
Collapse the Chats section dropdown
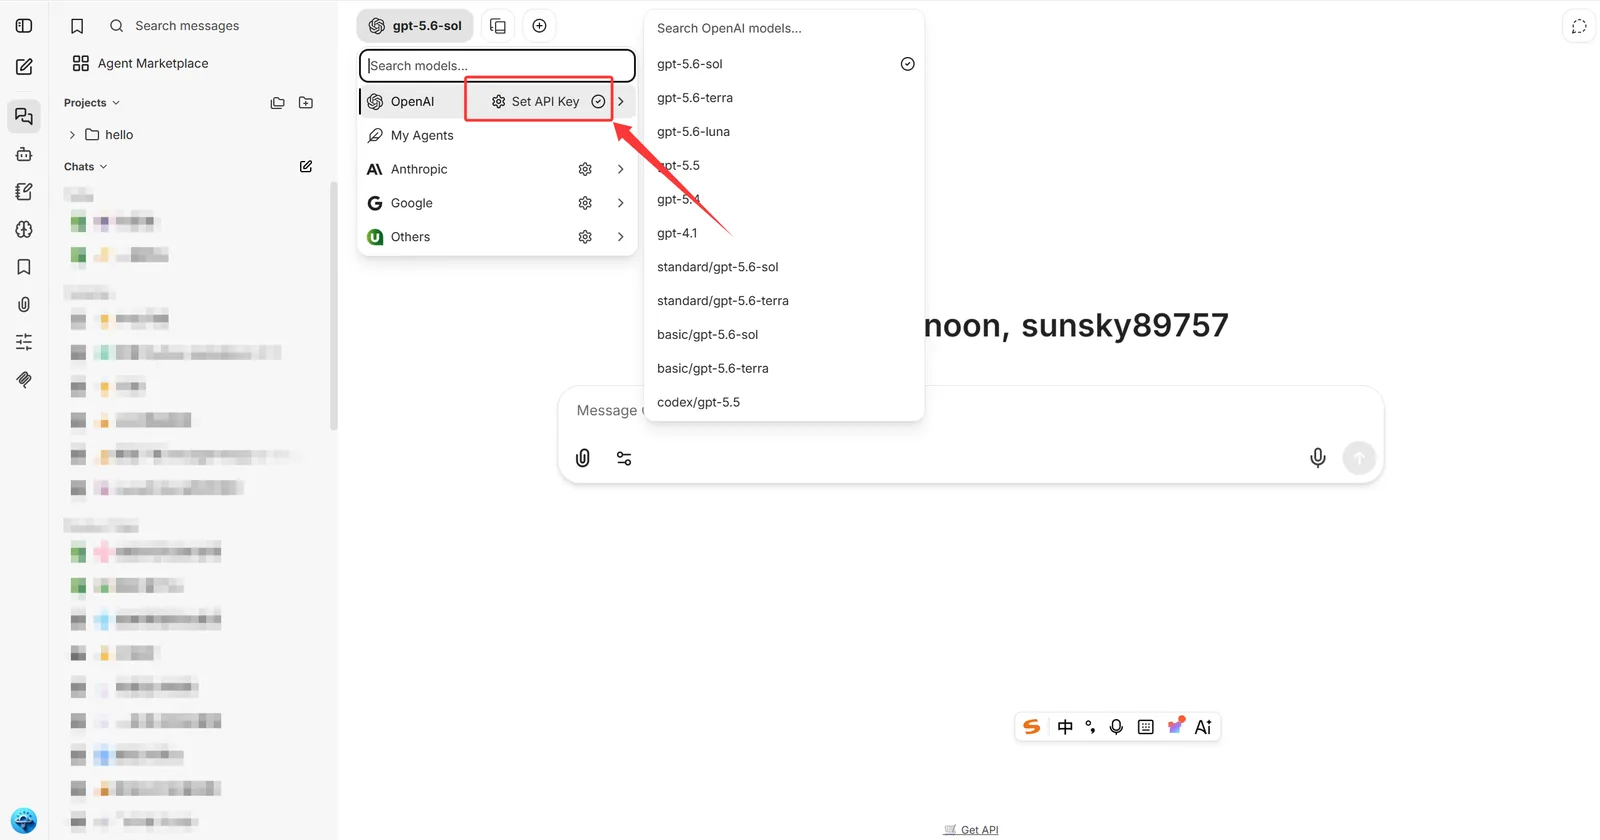point(86,167)
